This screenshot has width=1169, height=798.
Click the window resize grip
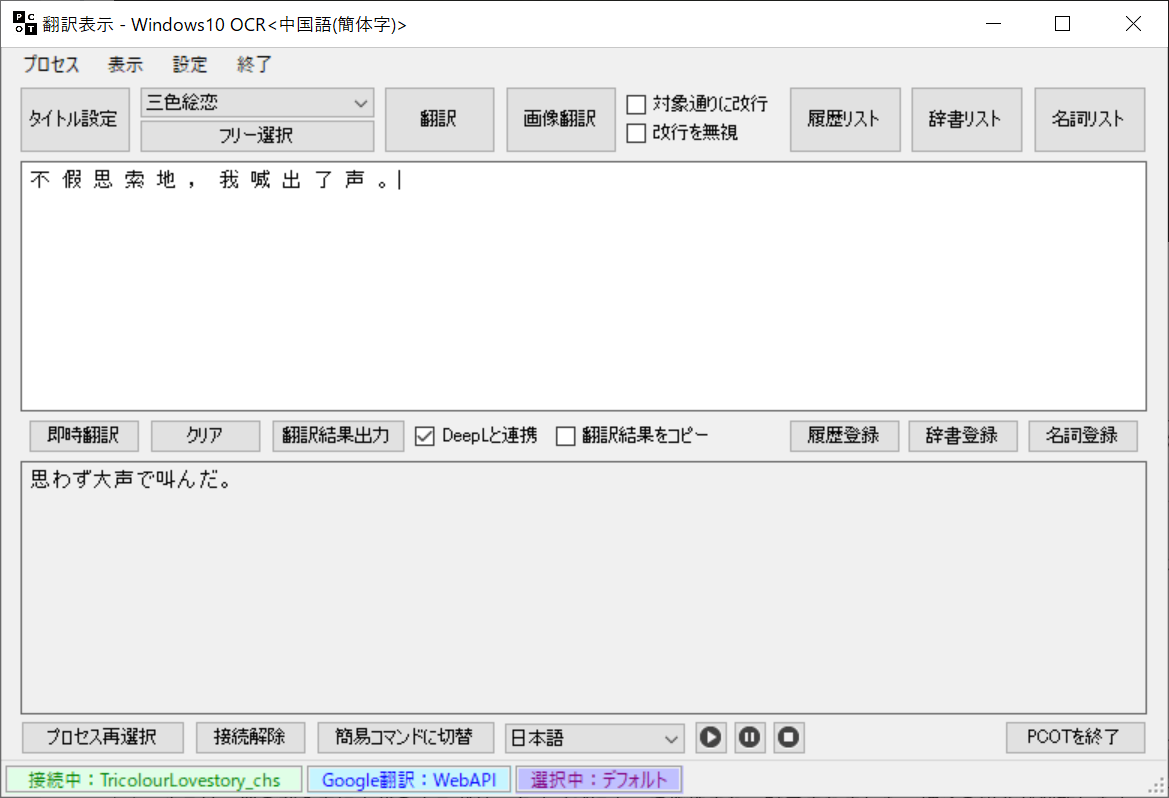(x=1157, y=786)
